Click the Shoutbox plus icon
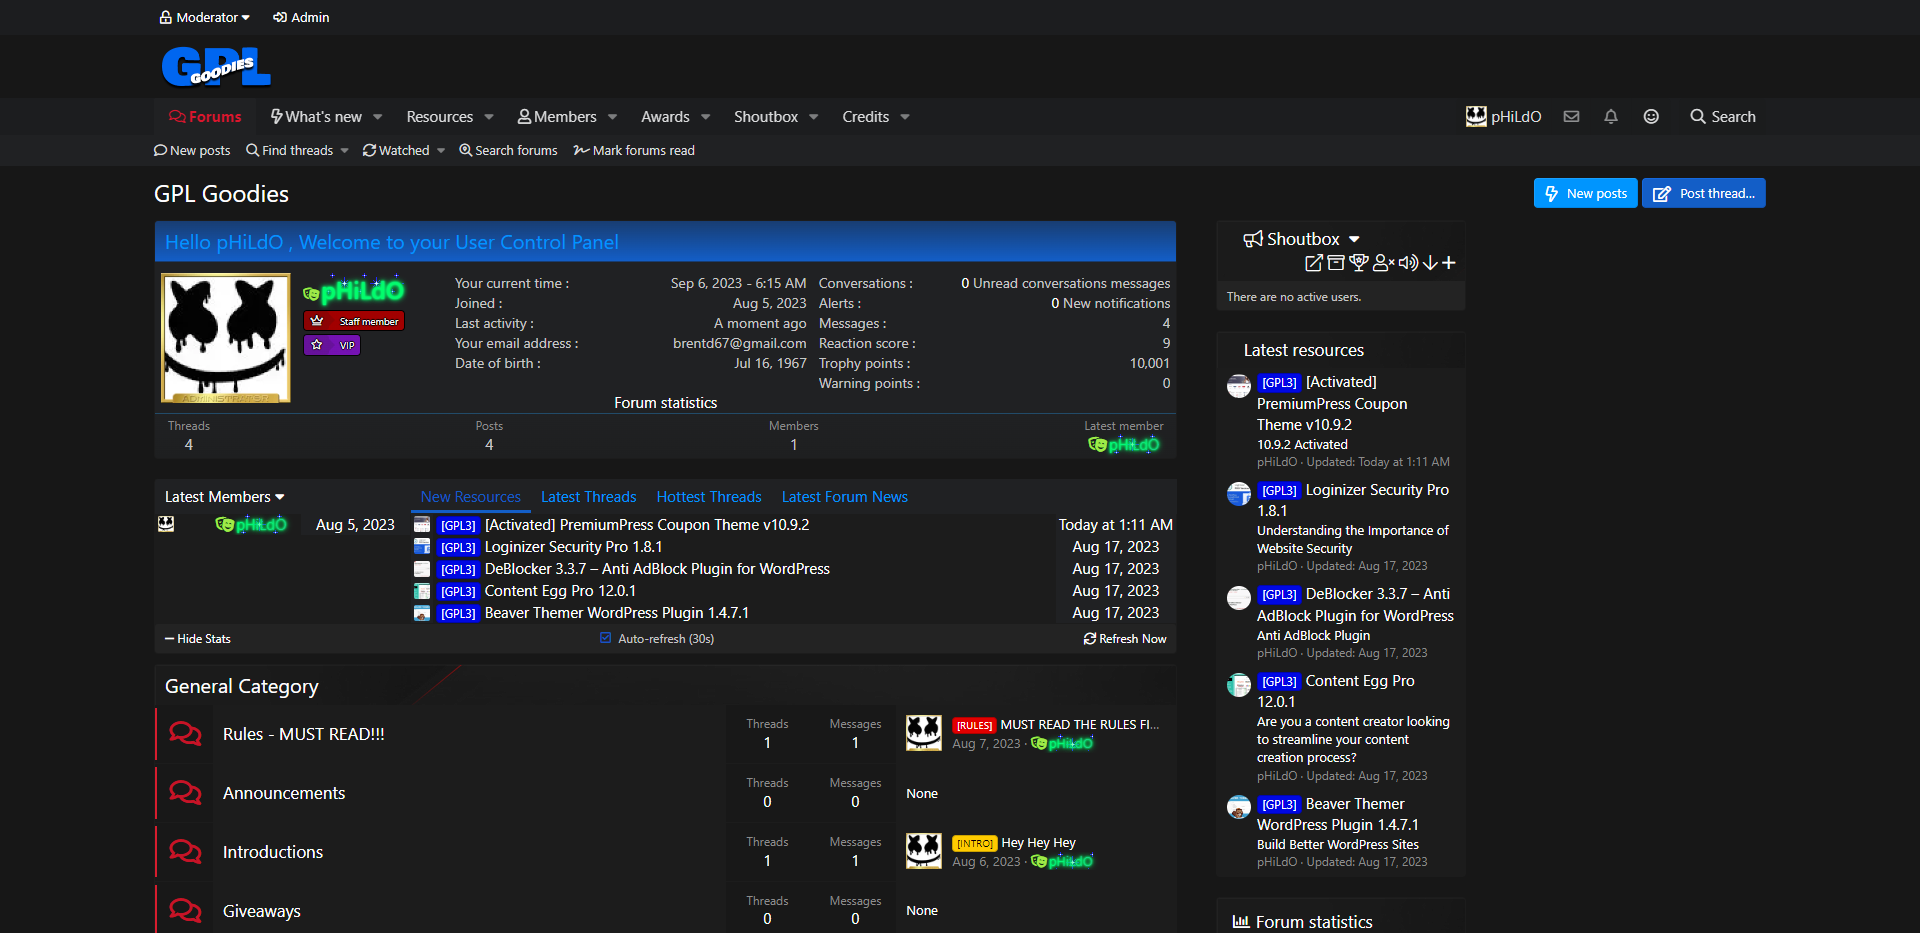This screenshot has height=933, width=1920. pos(1449,263)
